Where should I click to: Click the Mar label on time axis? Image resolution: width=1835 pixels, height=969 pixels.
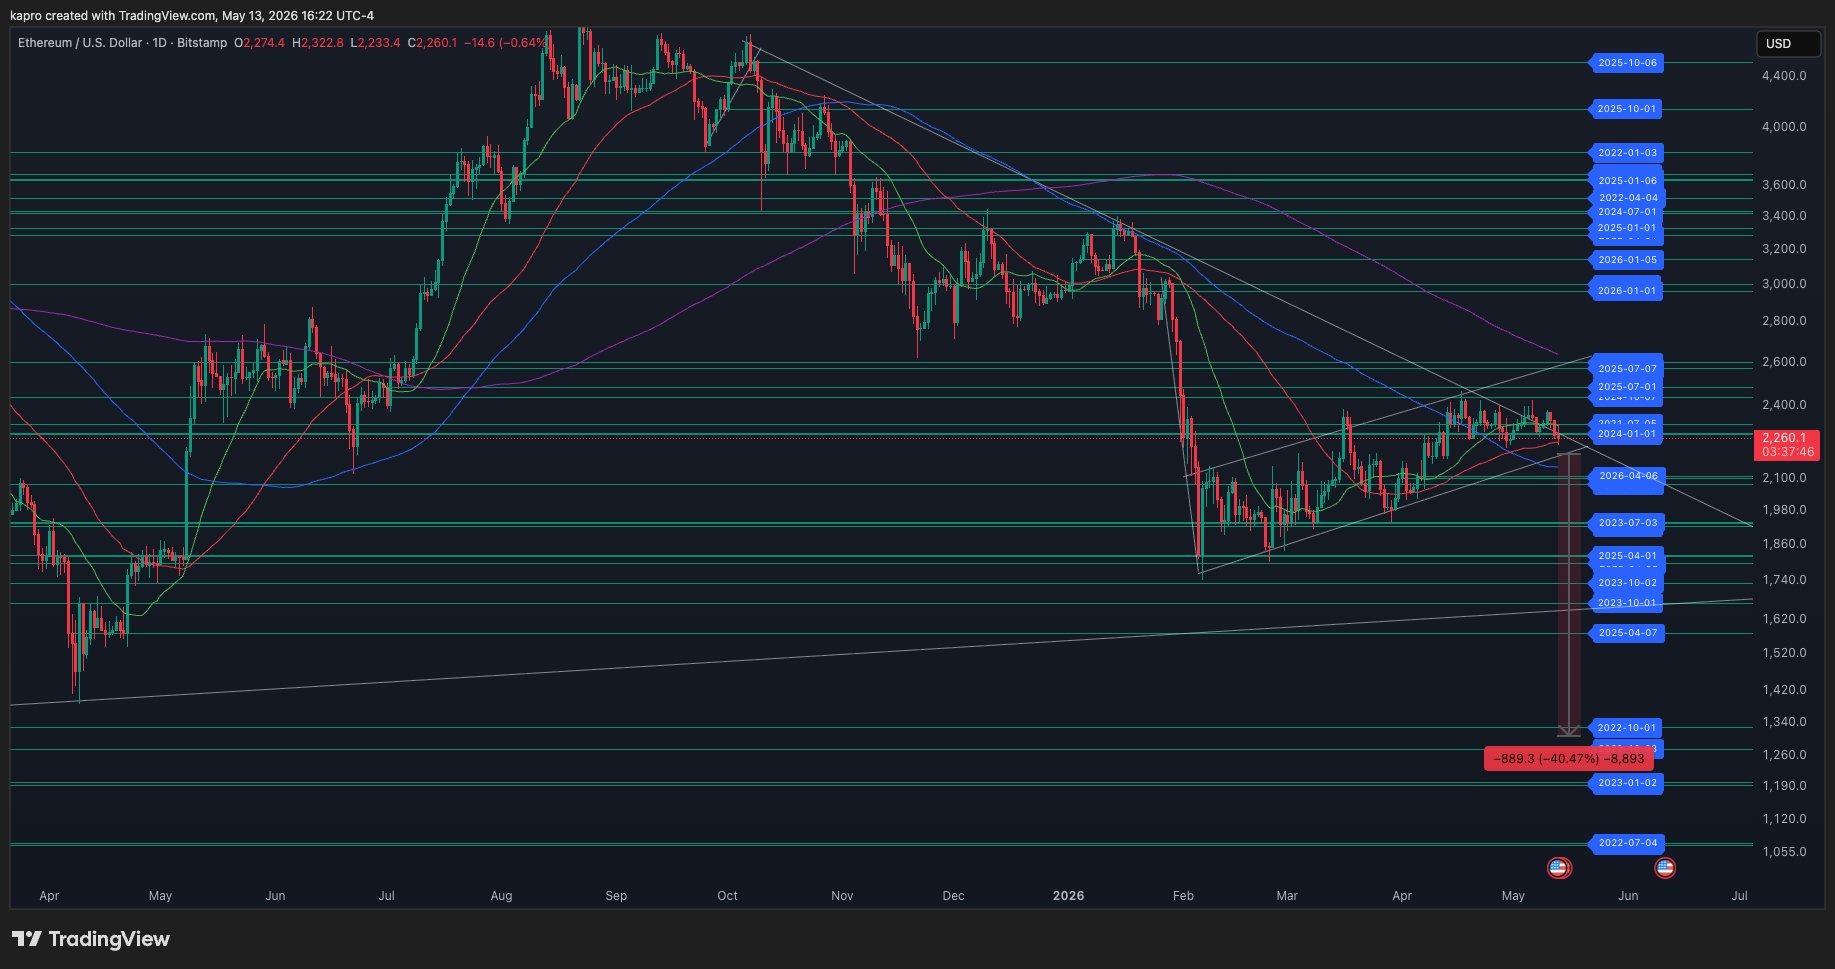[1287, 896]
